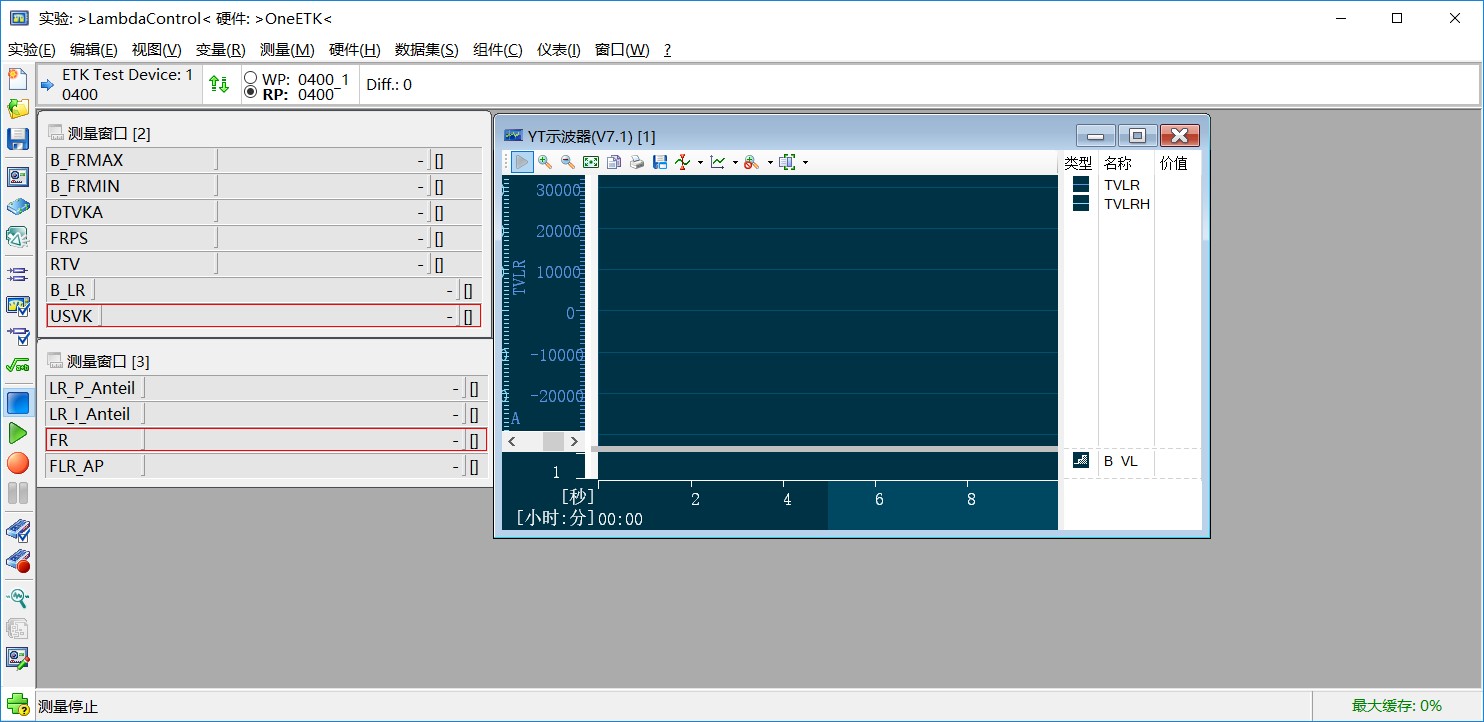This screenshot has width=1484, height=722.
Task: Zoom in on the YT oscilloscope plot
Action: 545,161
